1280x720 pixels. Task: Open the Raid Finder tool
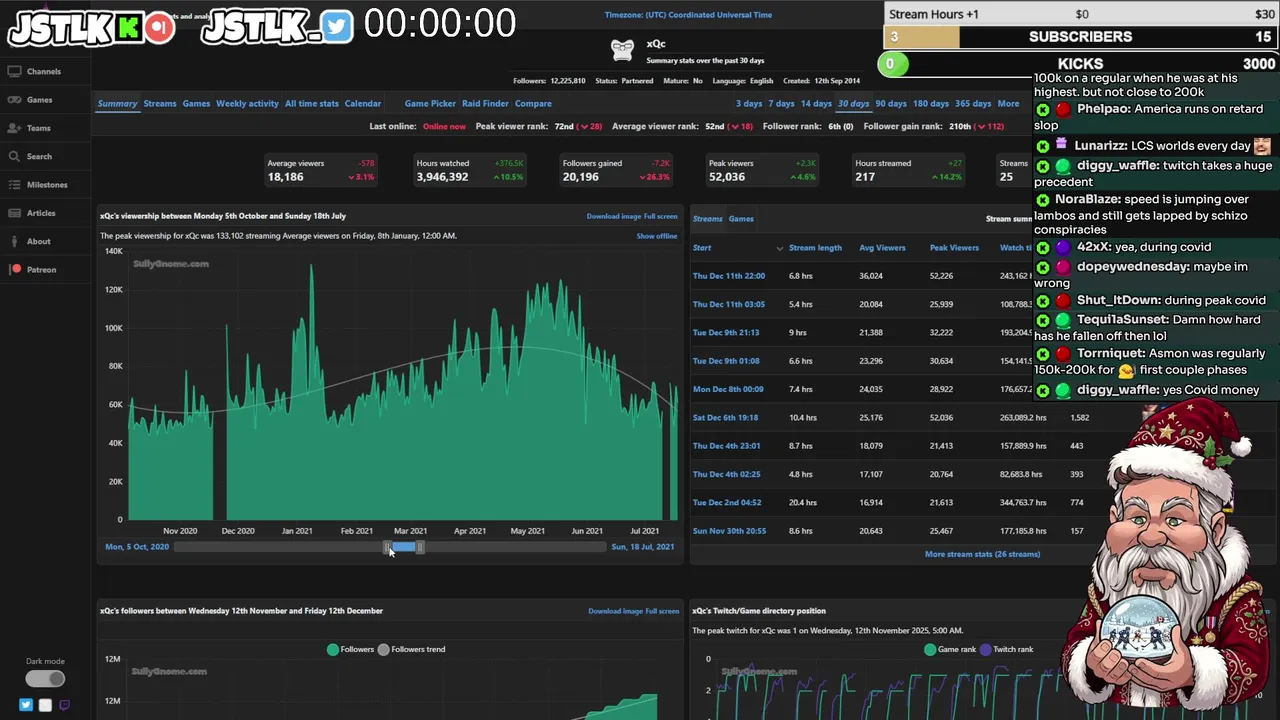pyautogui.click(x=485, y=104)
